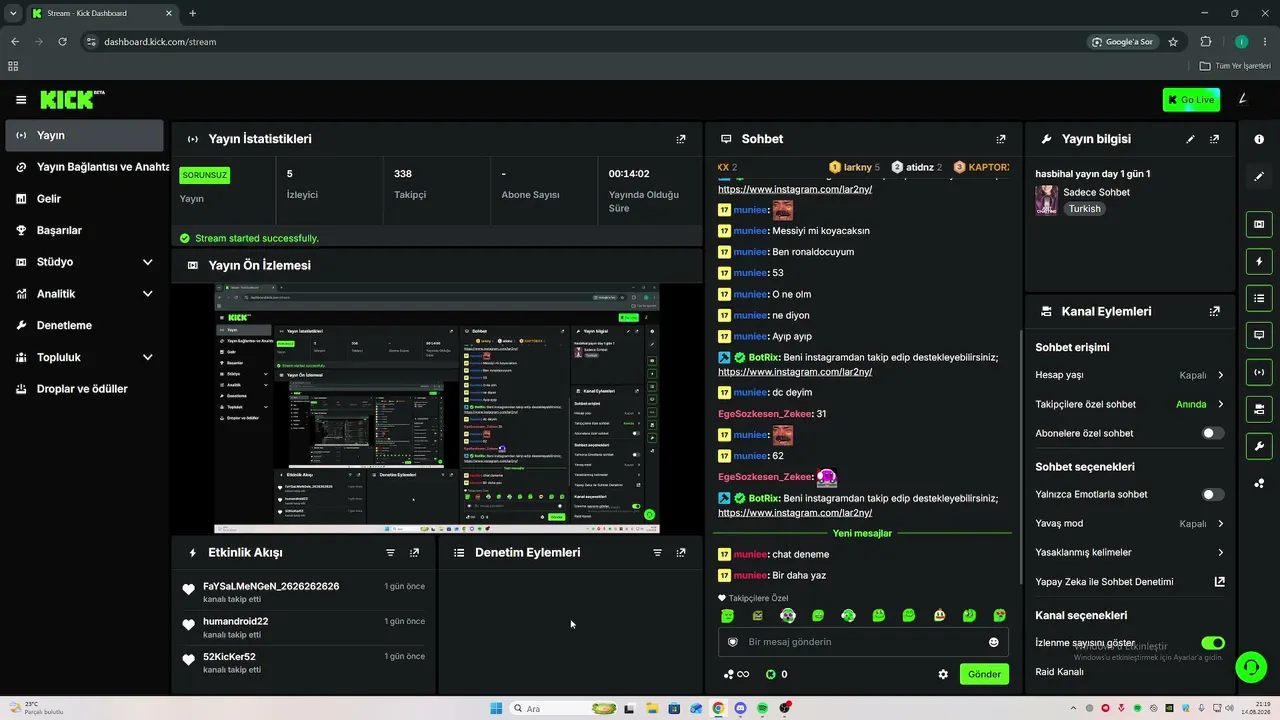
Task: Toggle the wrench widget icon in right toolbar
Action: [1259, 446]
